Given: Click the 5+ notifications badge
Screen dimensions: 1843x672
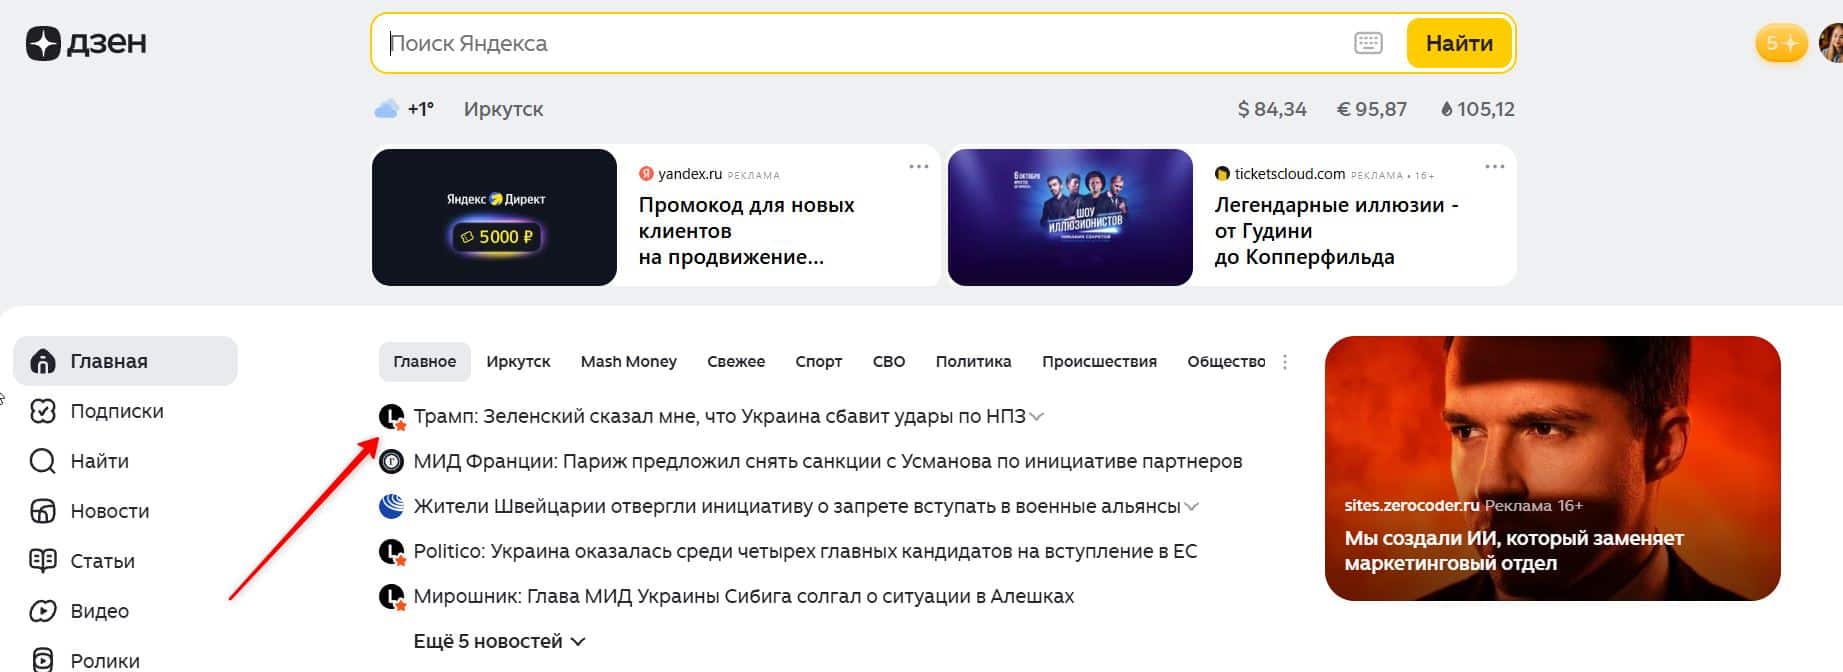Looking at the screenshot, I should 1781,43.
